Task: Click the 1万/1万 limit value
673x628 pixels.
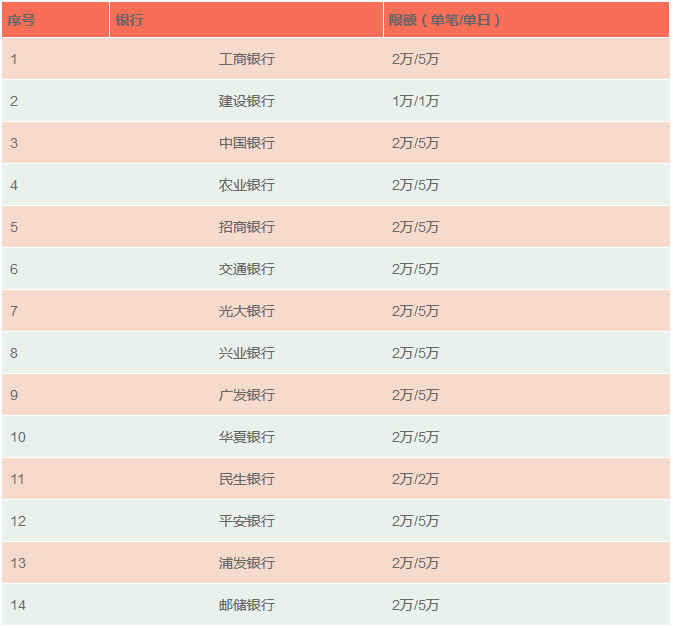Action: (x=415, y=101)
